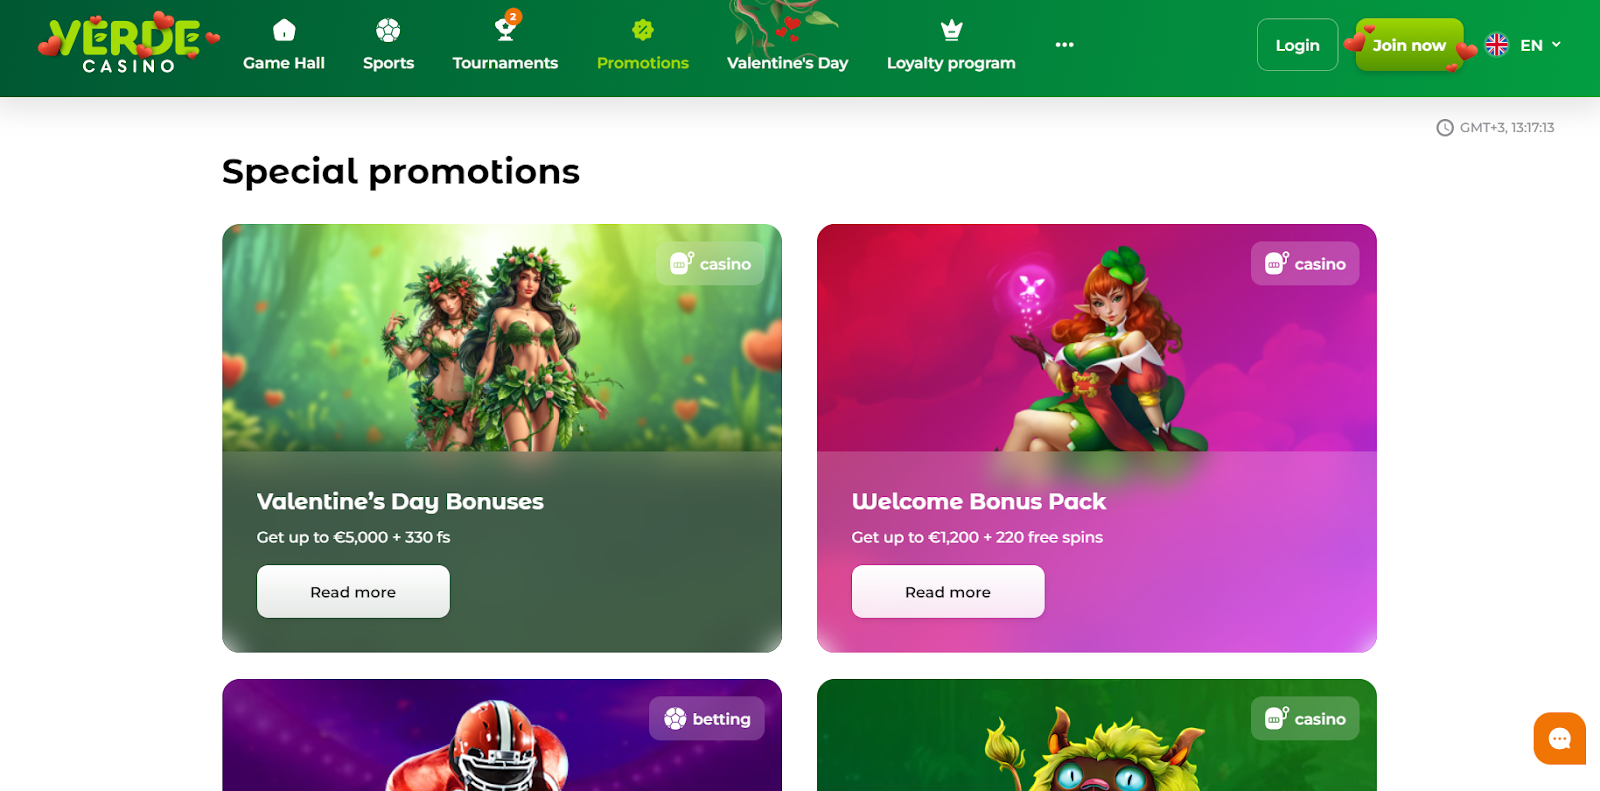Click the clock icon beside GMT+3 time
Image resolution: width=1600 pixels, height=791 pixels.
coord(1445,128)
